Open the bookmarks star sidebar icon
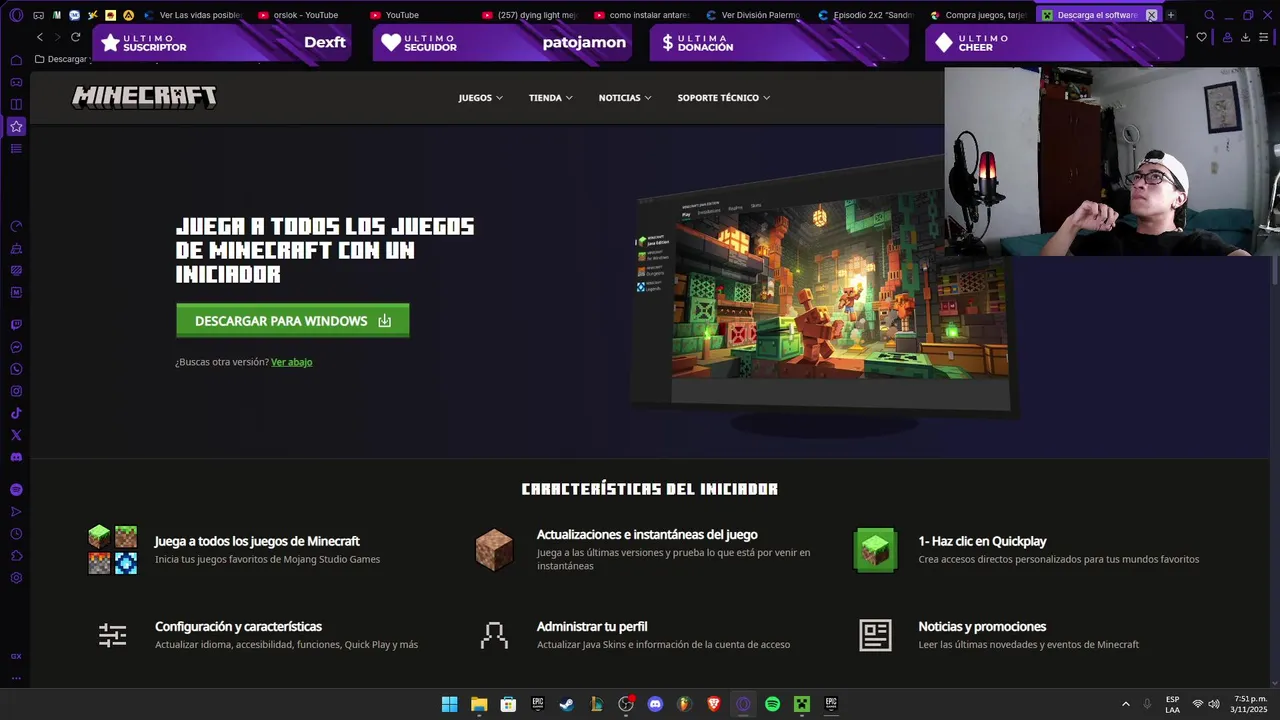 [x=16, y=126]
